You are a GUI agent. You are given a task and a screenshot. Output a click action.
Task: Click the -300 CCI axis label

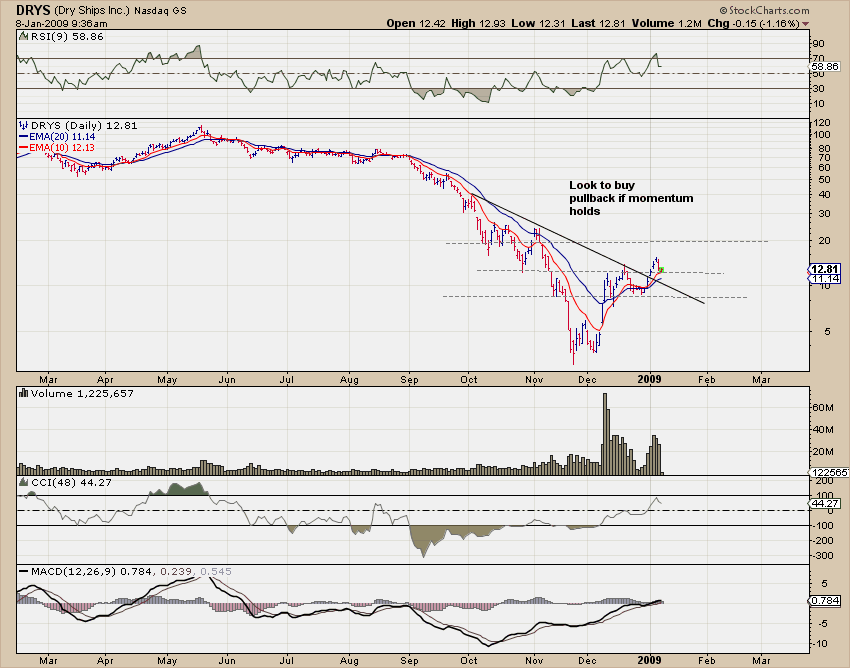coord(822,556)
